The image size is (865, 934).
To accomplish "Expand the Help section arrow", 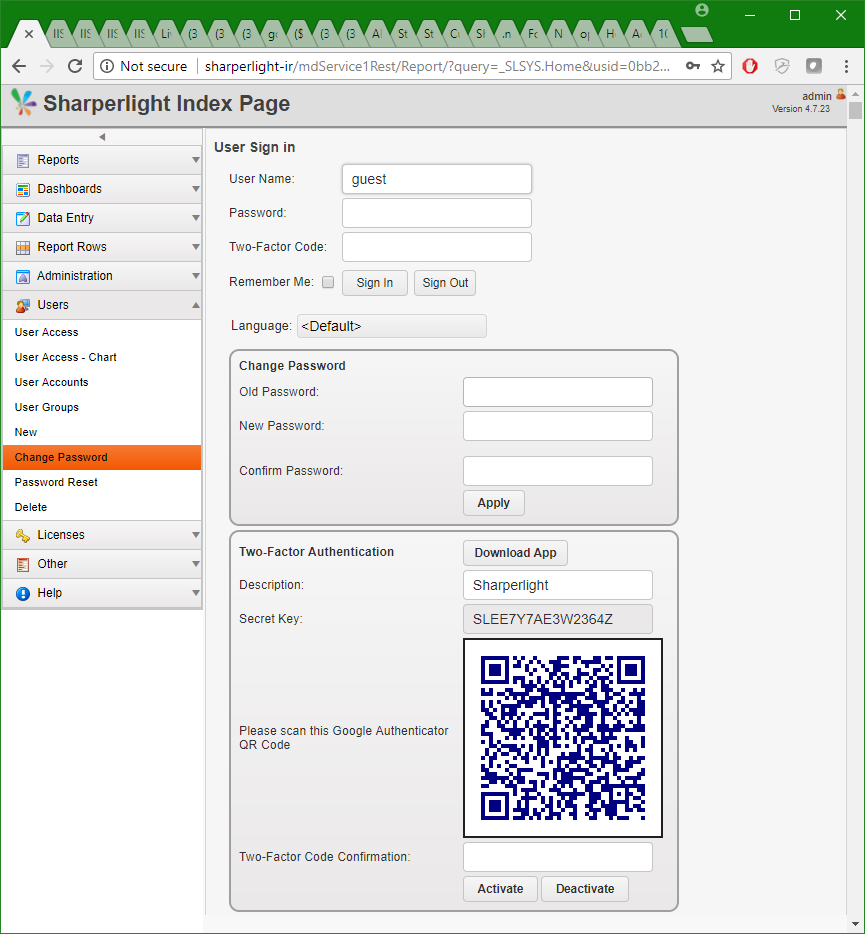I will pyautogui.click(x=195, y=593).
